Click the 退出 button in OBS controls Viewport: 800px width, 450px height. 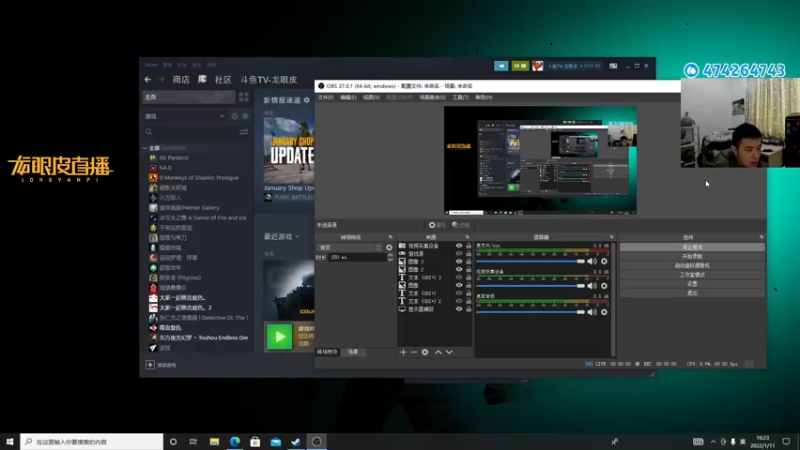coord(692,293)
